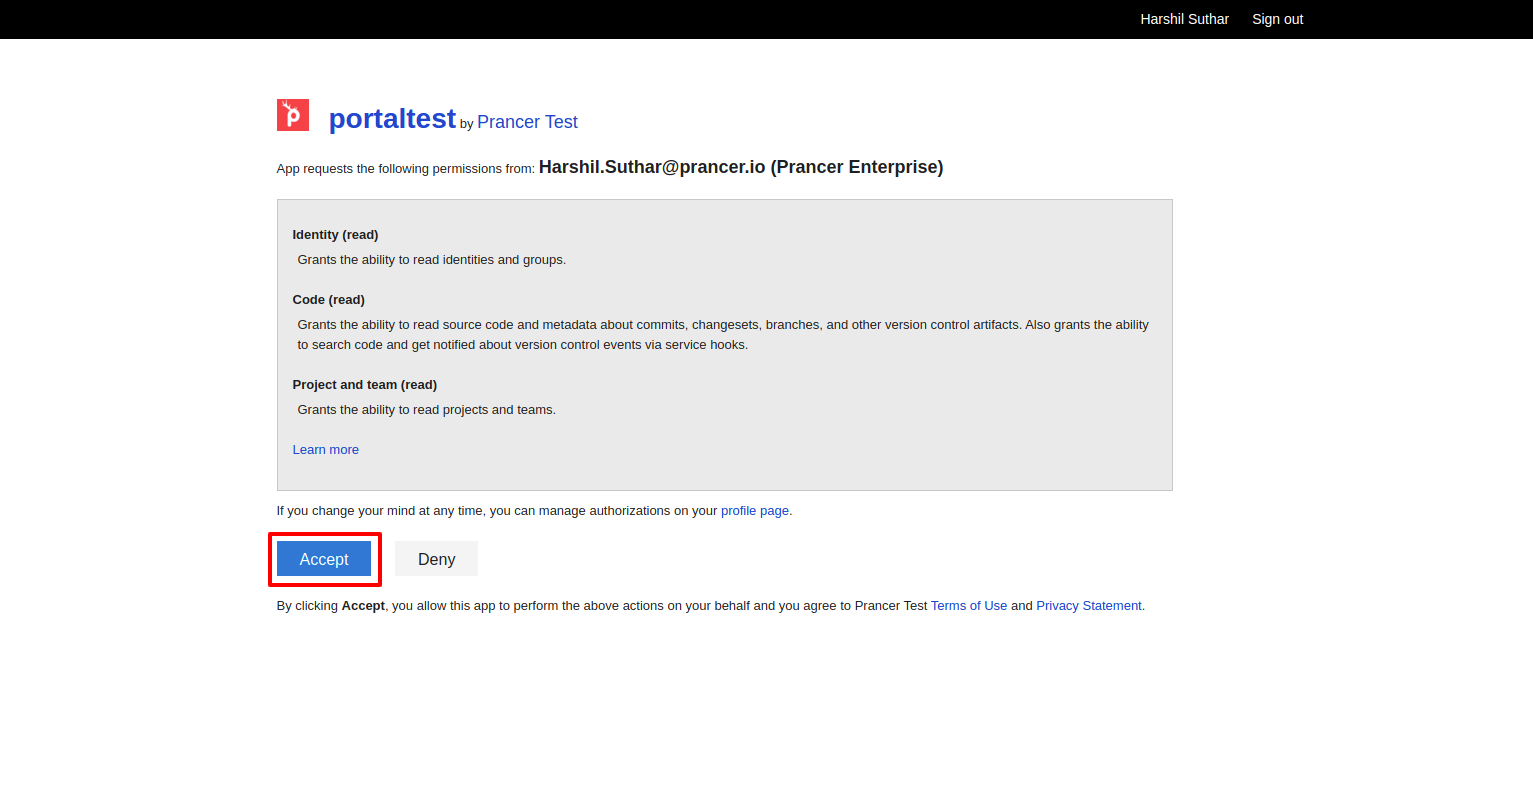Click the red Prancer logo icon
This screenshot has height=799, width=1533.
(x=293, y=115)
